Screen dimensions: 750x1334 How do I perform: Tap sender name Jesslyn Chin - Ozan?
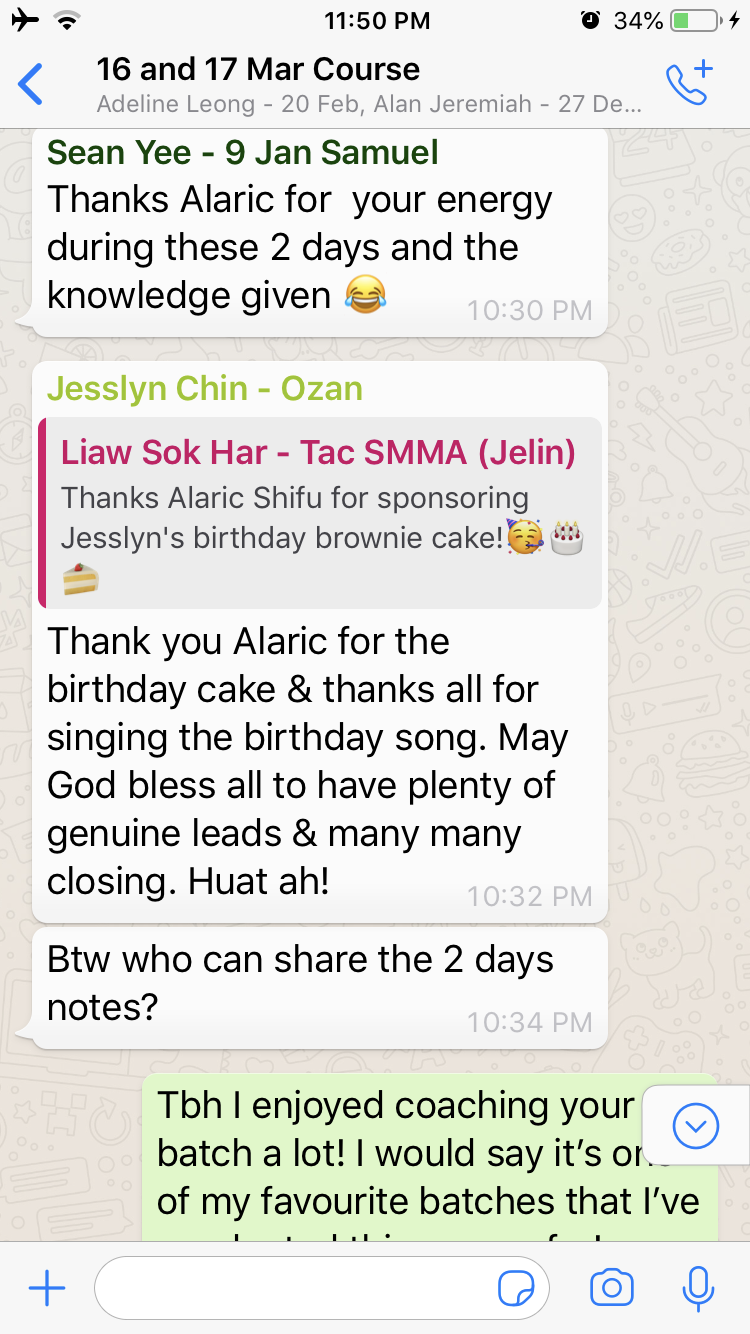click(205, 388)
